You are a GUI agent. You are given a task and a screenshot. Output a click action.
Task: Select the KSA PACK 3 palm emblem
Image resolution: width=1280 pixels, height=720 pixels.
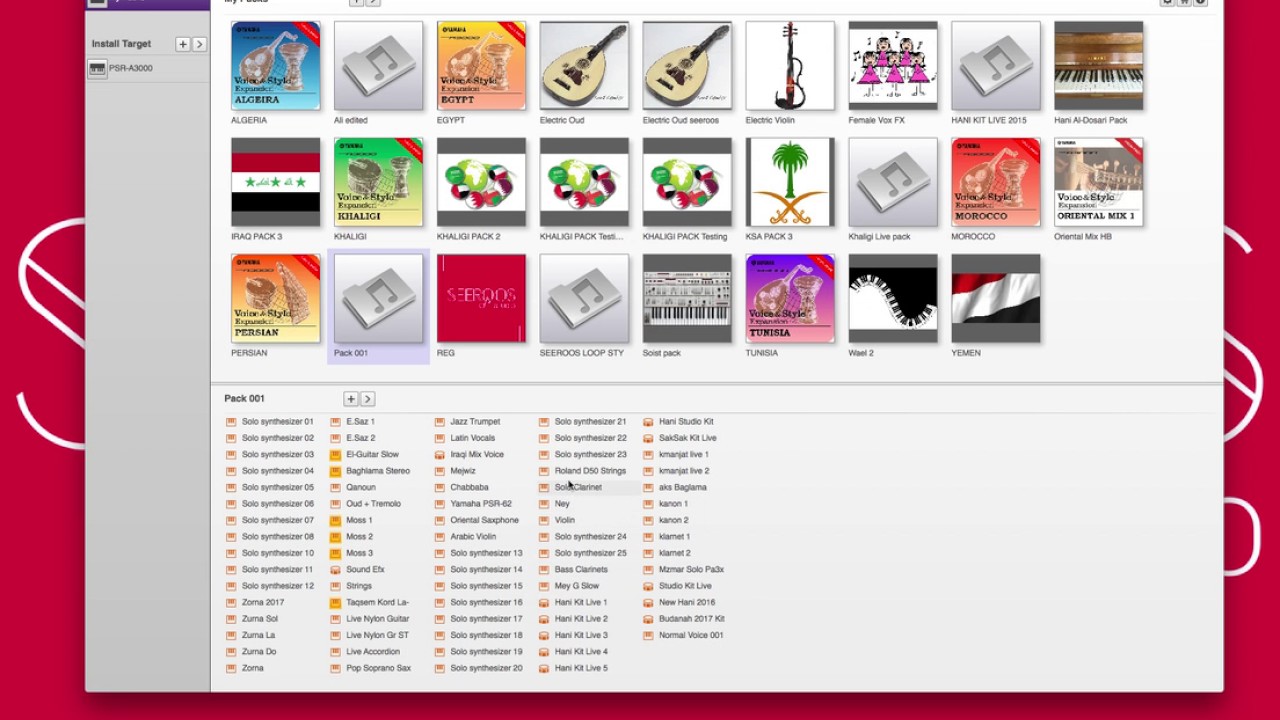click(x=790, y=182)
